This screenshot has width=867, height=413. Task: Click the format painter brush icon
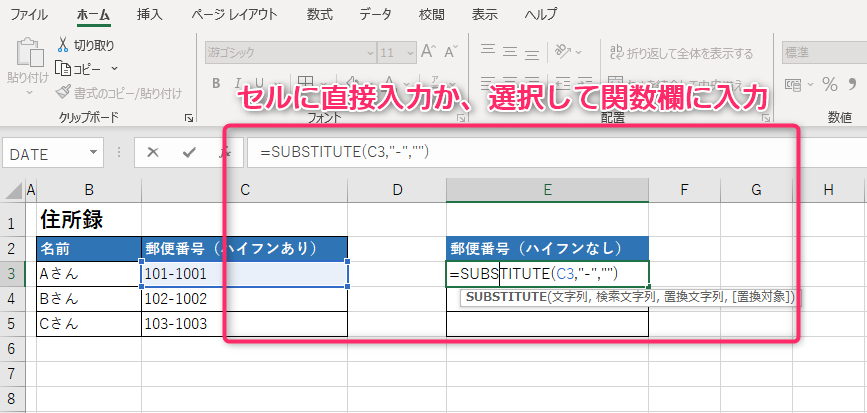[64, 92]
